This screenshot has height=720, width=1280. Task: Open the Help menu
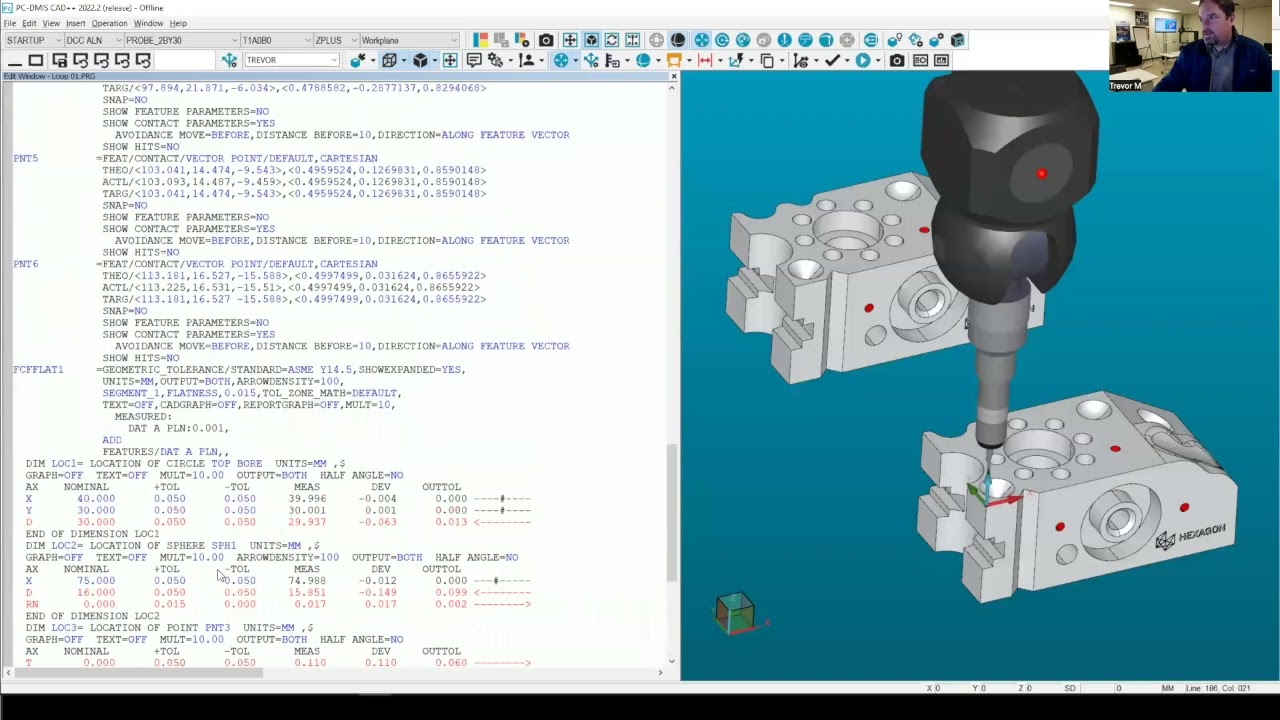tap(178, 23)
